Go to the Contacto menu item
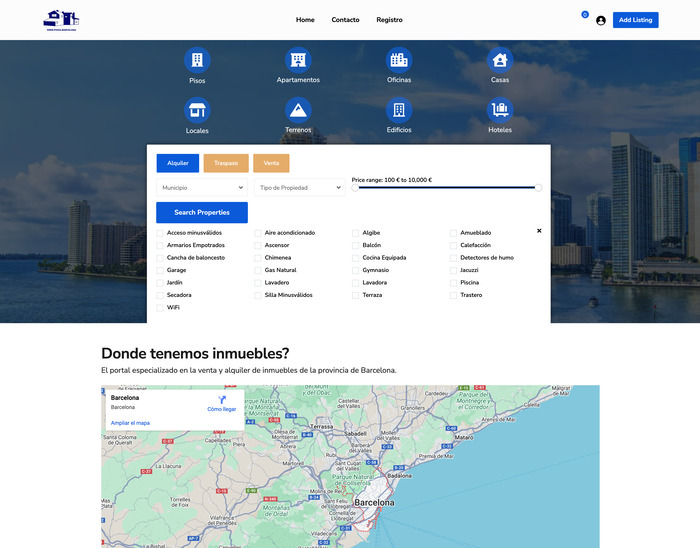 click(x=345, y=20)
